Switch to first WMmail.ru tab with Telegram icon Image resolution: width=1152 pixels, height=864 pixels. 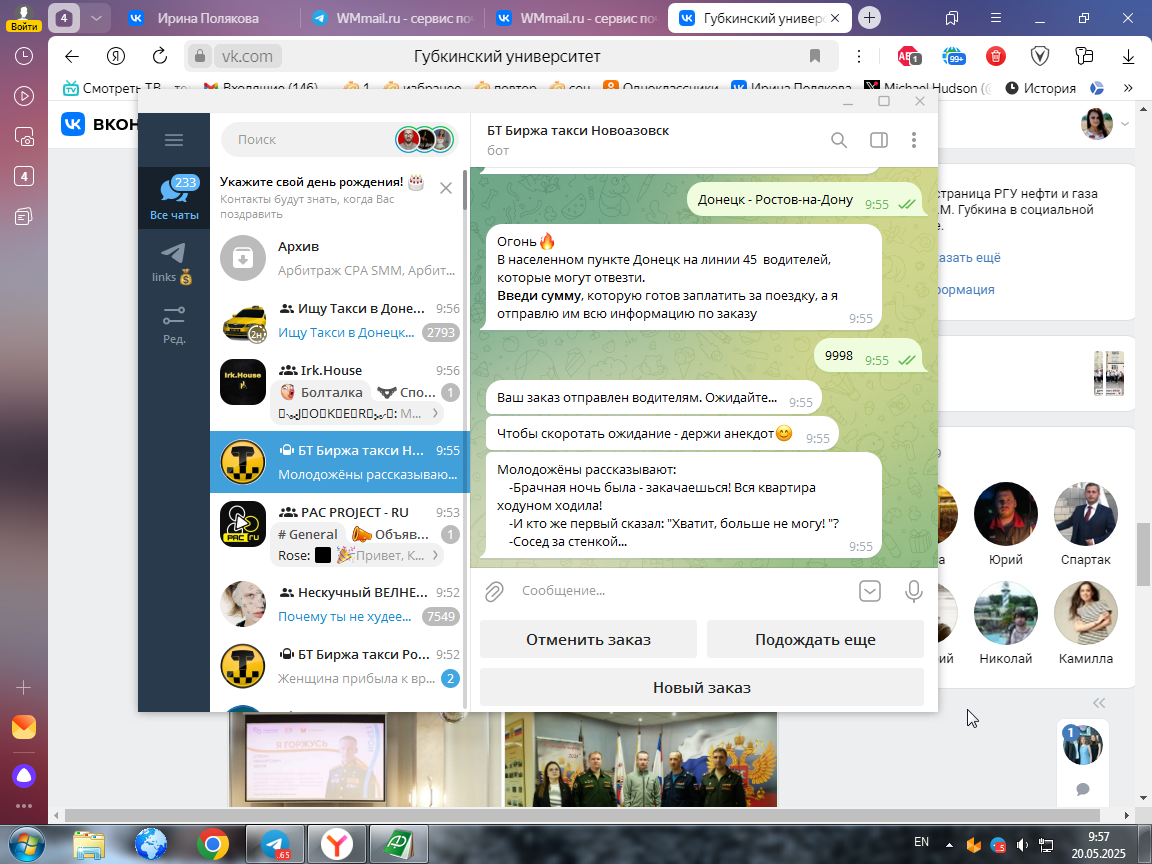point(392,18)
